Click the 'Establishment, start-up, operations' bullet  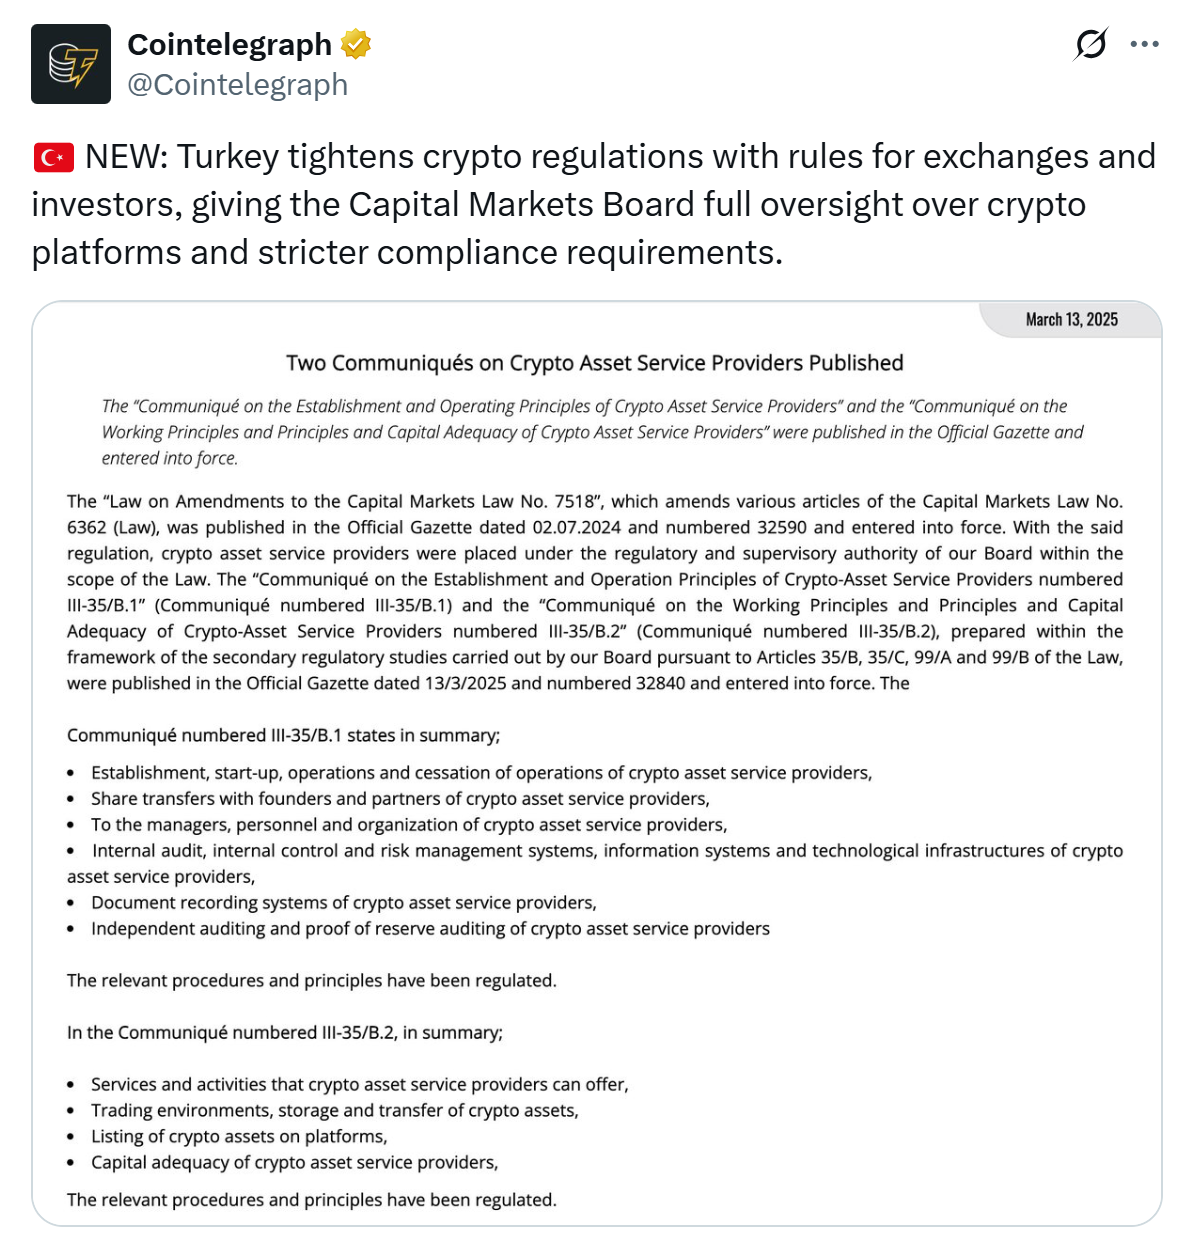pyautogui.click(x=481, y=773)
